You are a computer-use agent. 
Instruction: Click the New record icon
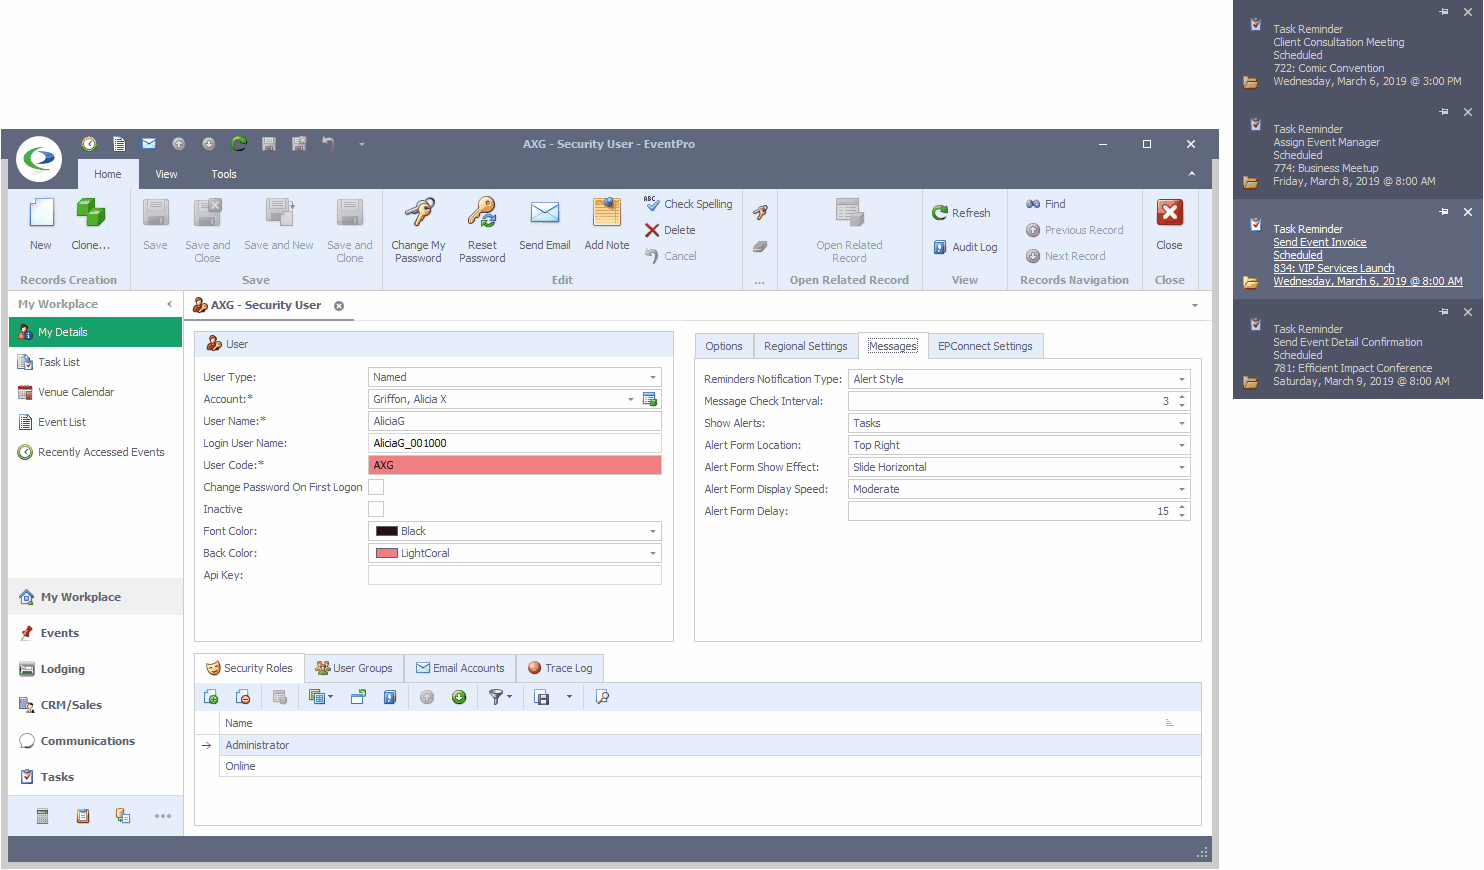(41, 213)
